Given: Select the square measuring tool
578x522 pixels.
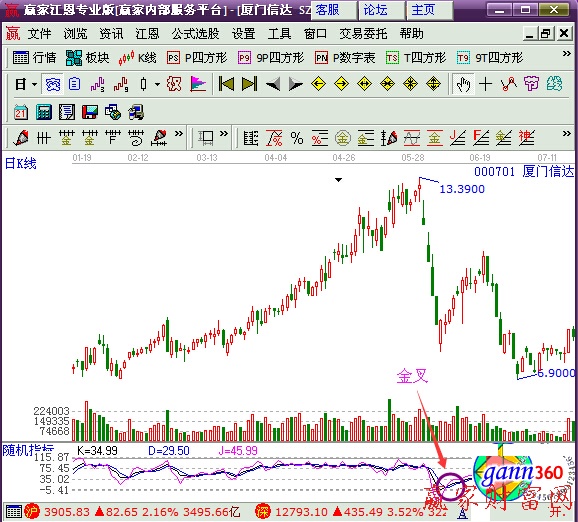Looking at the screenshot, I should click(206, 138).
